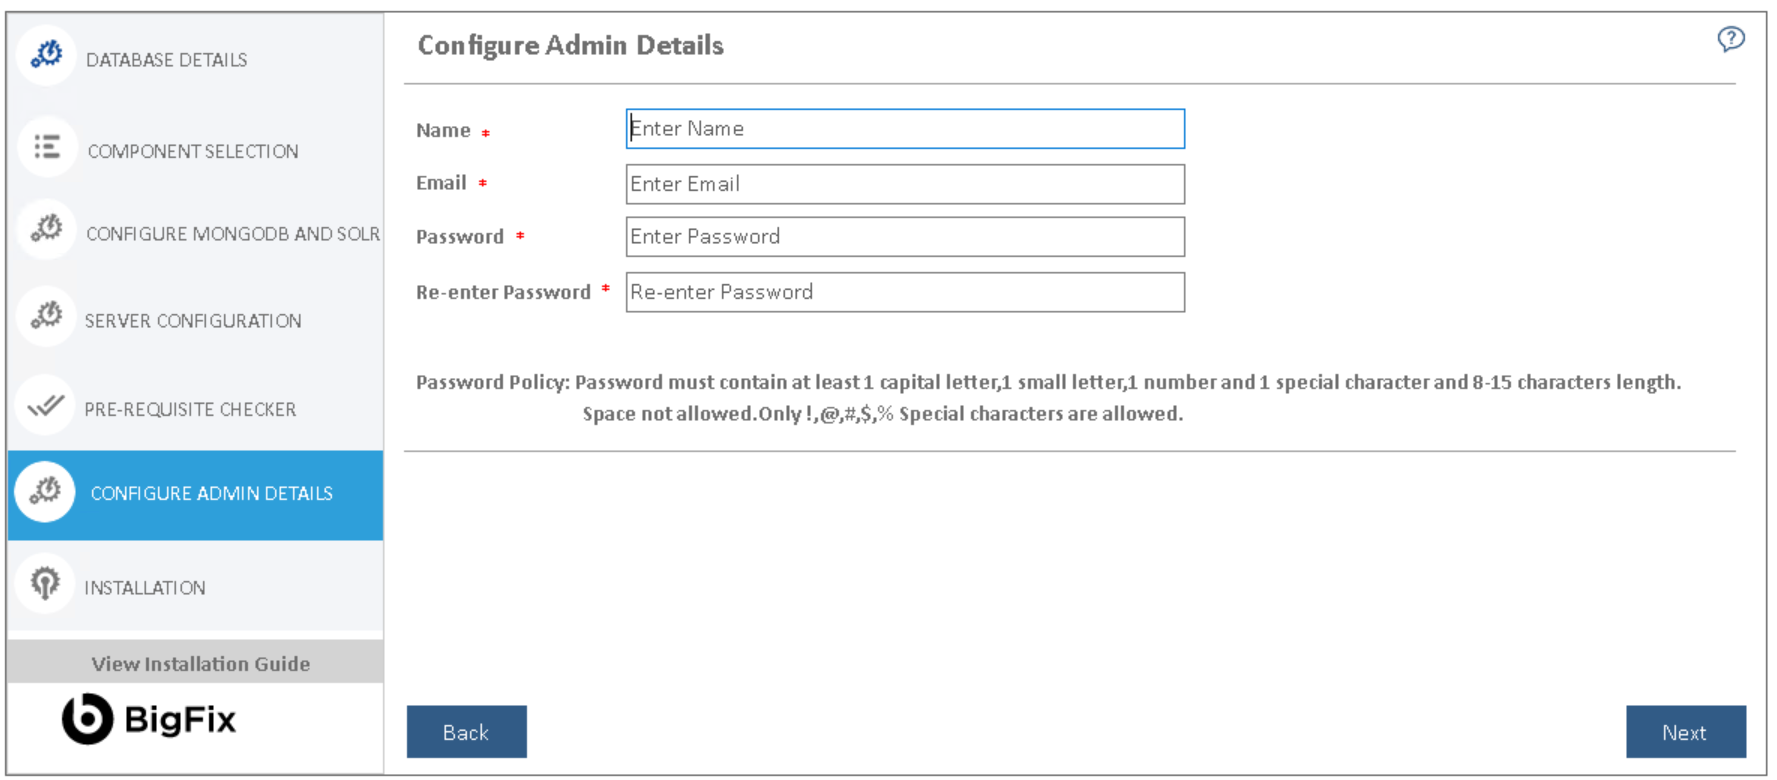Focus the Enter Name field
The image size is (1777, 780).
click(x=905, y=129)
